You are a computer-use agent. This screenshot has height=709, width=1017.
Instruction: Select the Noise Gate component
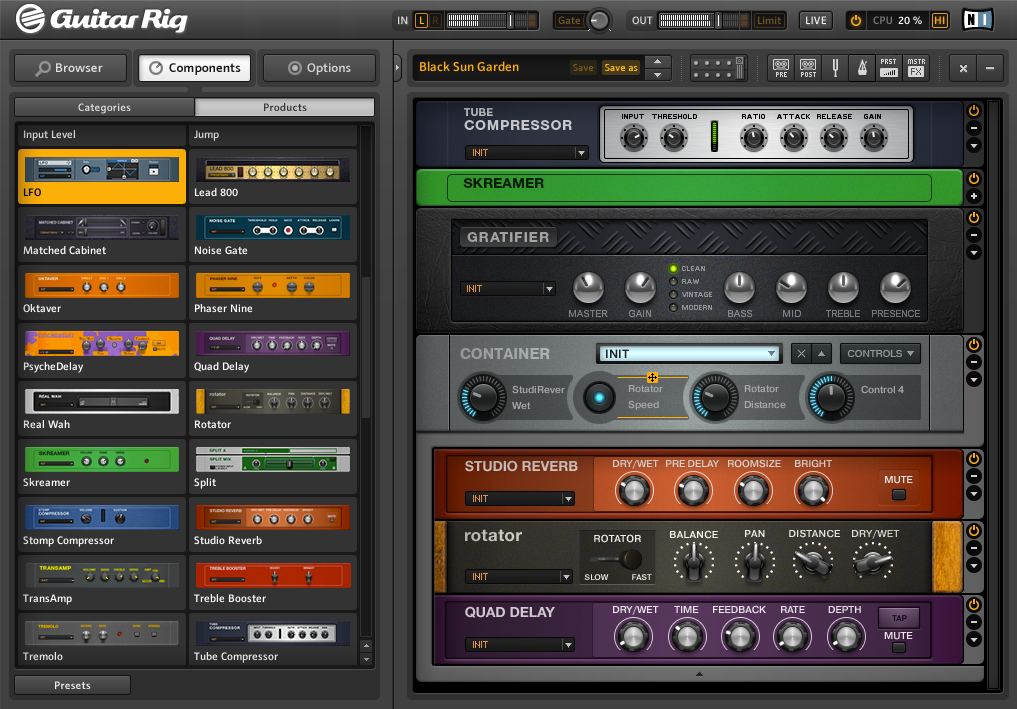click(x=273, y=234)
